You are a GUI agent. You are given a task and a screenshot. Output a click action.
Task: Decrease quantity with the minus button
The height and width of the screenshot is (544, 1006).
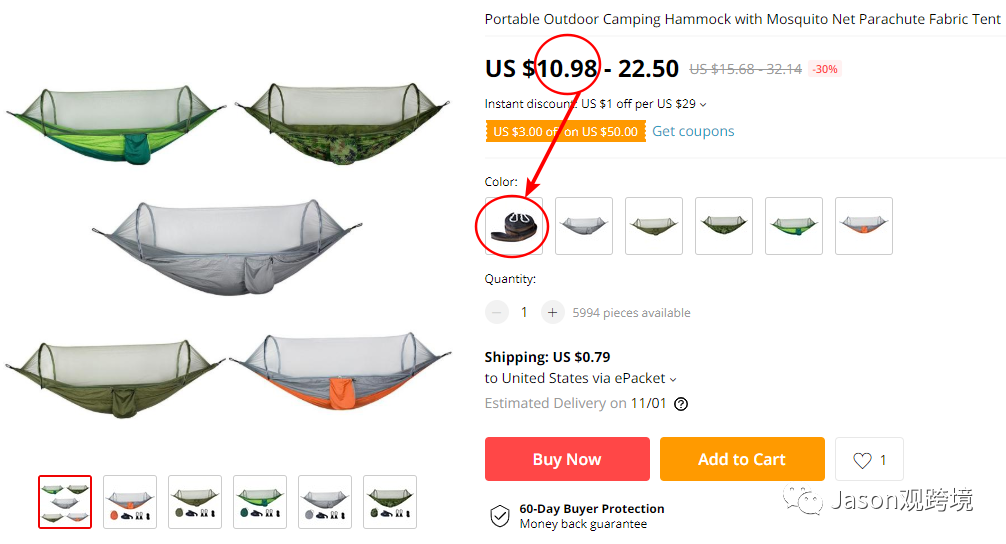(497, 313)
